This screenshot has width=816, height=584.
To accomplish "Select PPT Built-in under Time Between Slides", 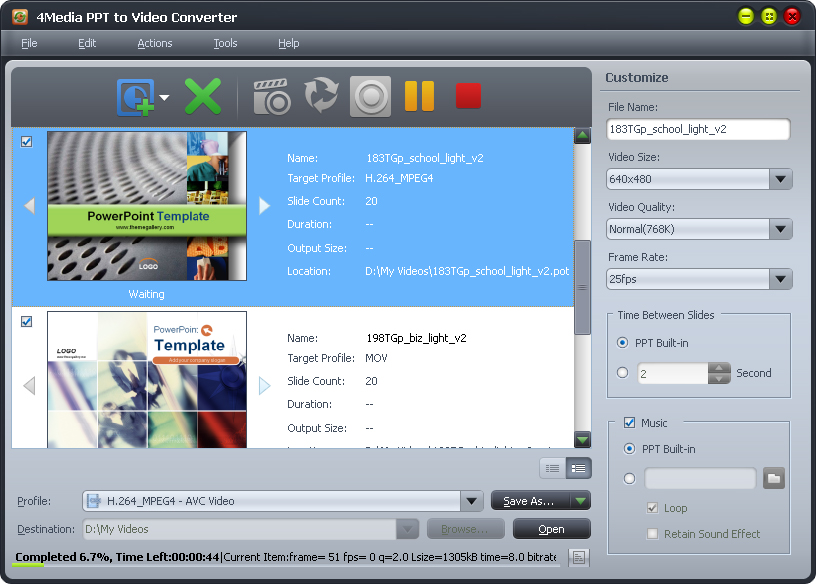I will click(x=622, y=343).
